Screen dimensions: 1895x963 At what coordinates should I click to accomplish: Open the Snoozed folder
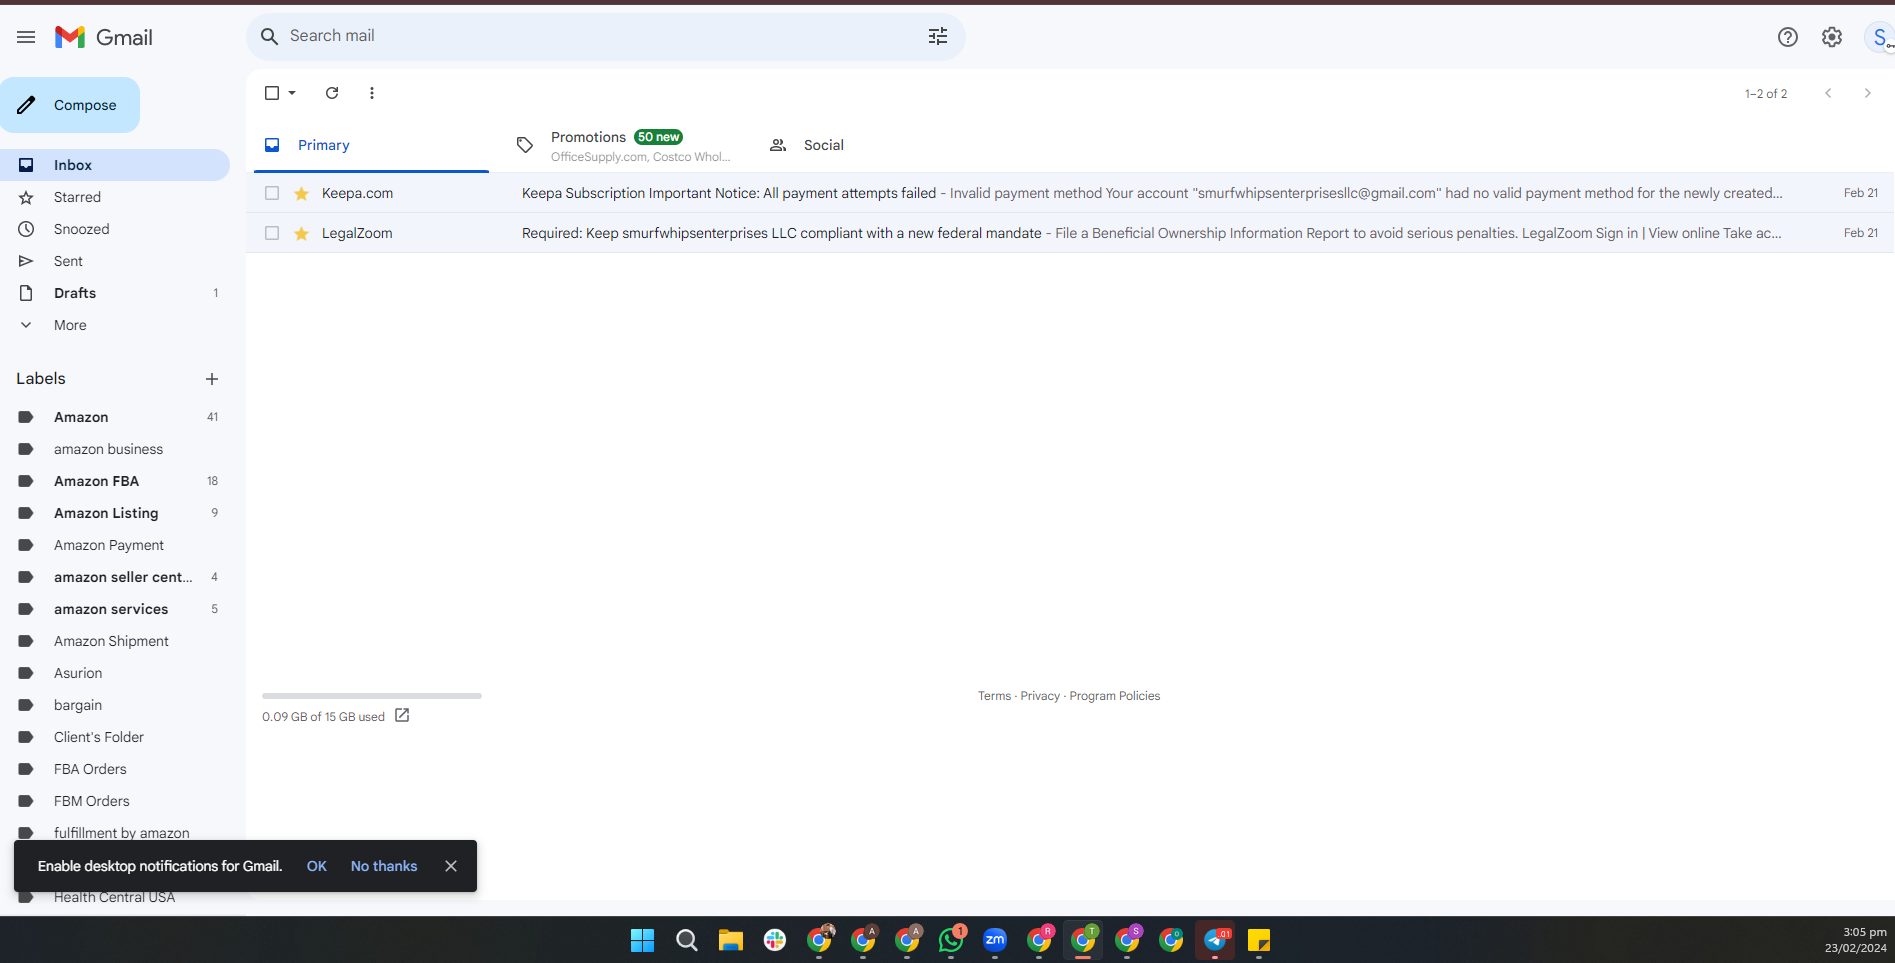[x=115, y=229]
